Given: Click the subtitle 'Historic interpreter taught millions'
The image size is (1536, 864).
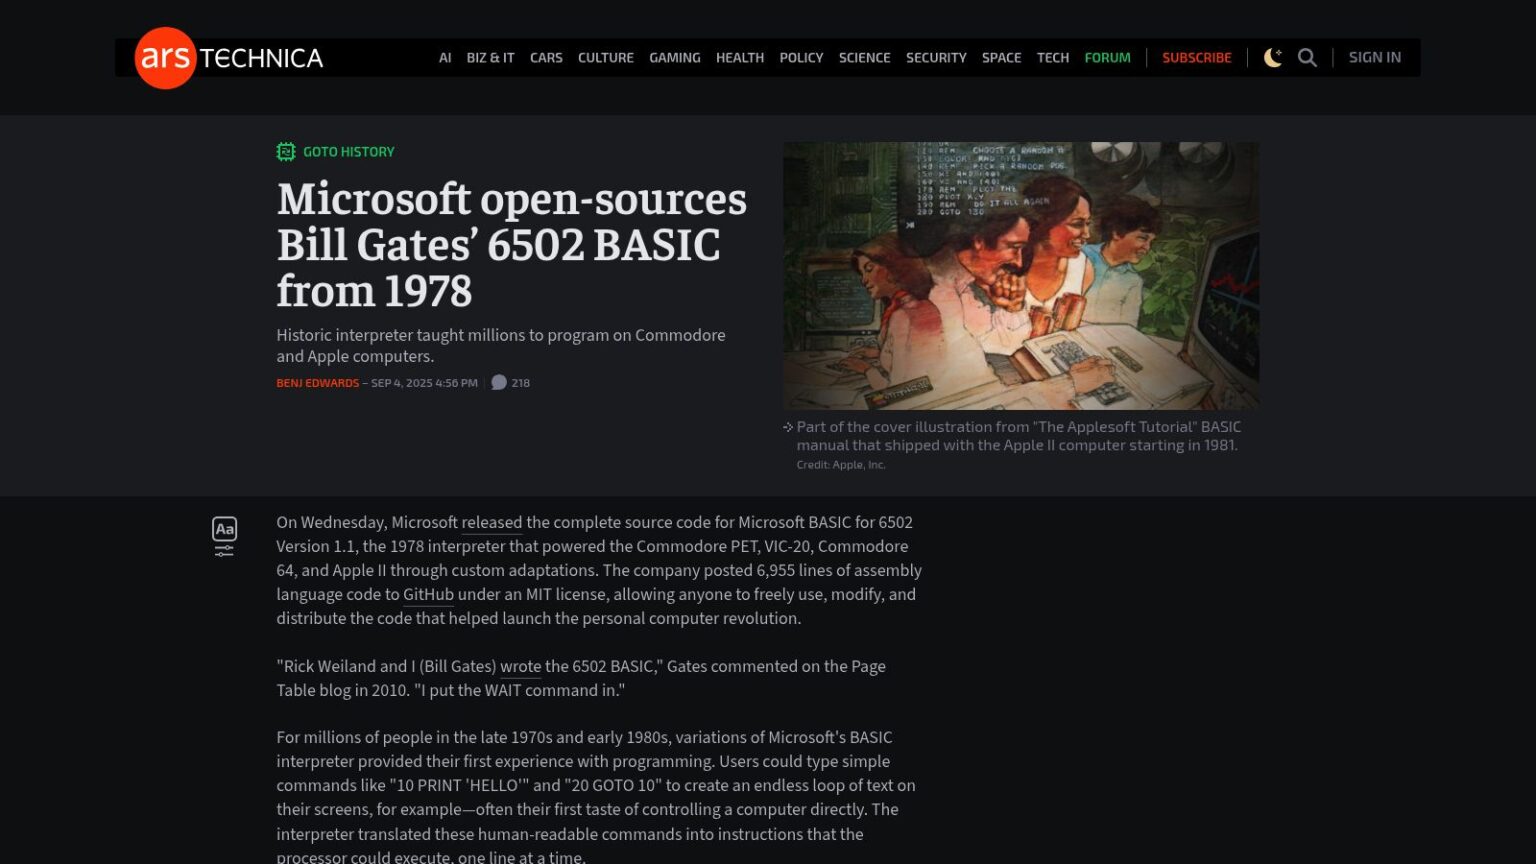Looking at the screenshot, I should pos(501,346).
